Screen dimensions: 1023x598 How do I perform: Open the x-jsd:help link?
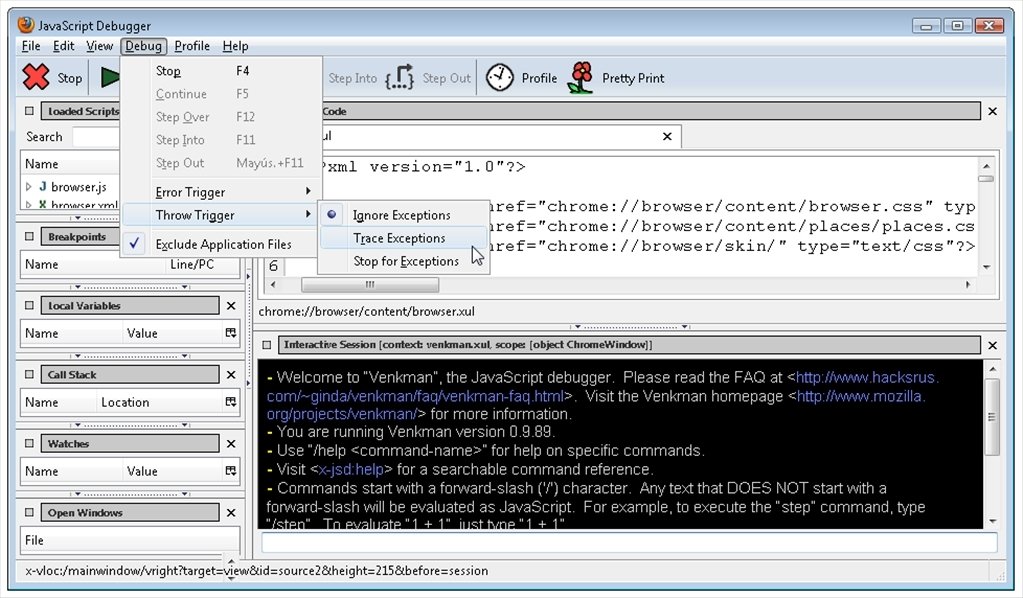tap(351, 470)
